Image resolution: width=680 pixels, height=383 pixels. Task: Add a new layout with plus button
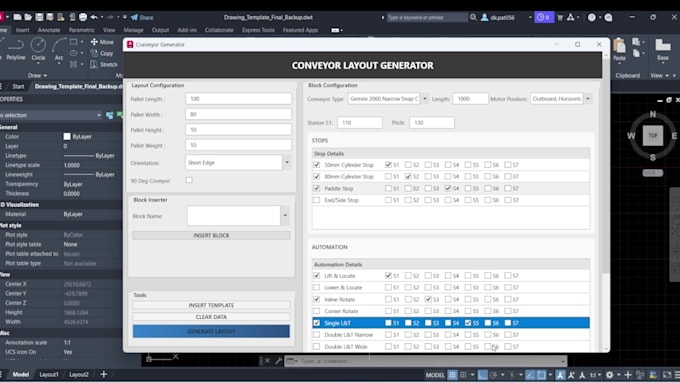coord(104,374)
